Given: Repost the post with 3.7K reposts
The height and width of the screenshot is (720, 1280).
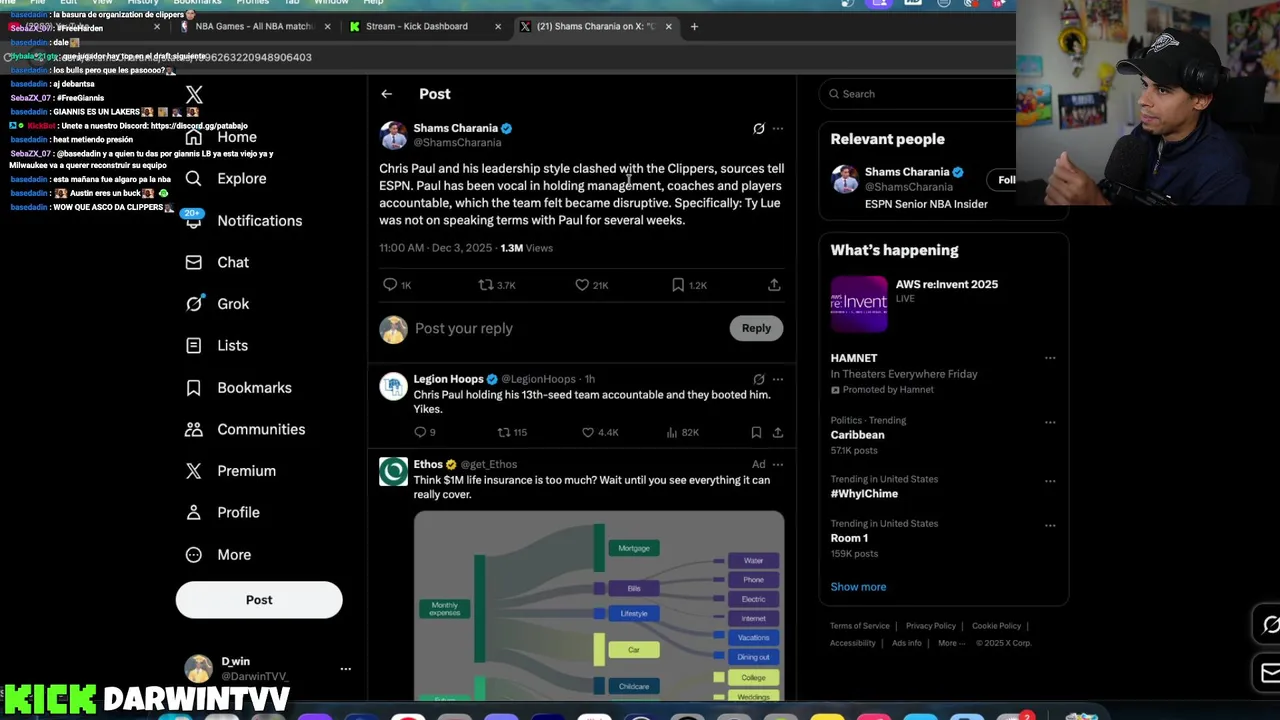Looking at the screenshot, I should click(497, 285).
